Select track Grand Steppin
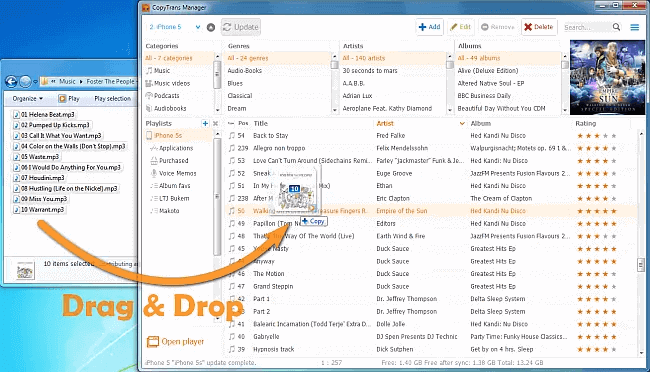 pos(273,286)
